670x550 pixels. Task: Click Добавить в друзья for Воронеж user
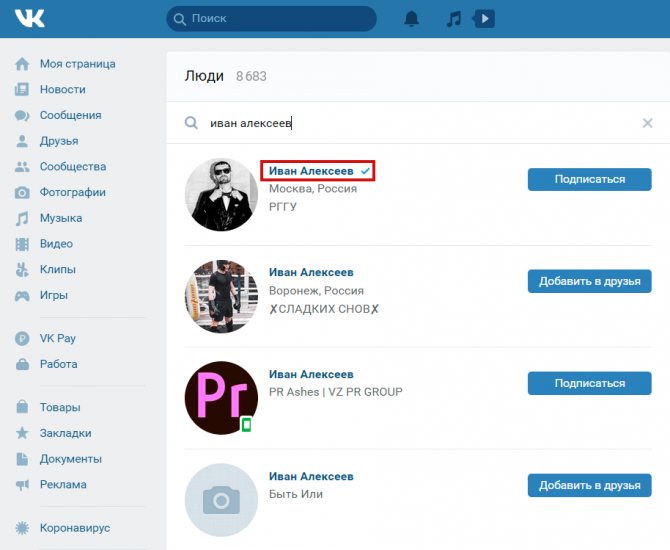tap(589, 281)
